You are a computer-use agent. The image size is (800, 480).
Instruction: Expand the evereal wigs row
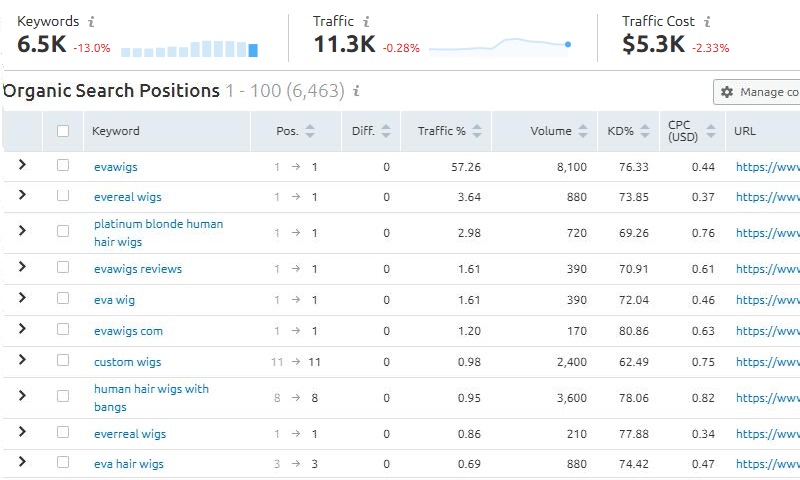(22, 194)
